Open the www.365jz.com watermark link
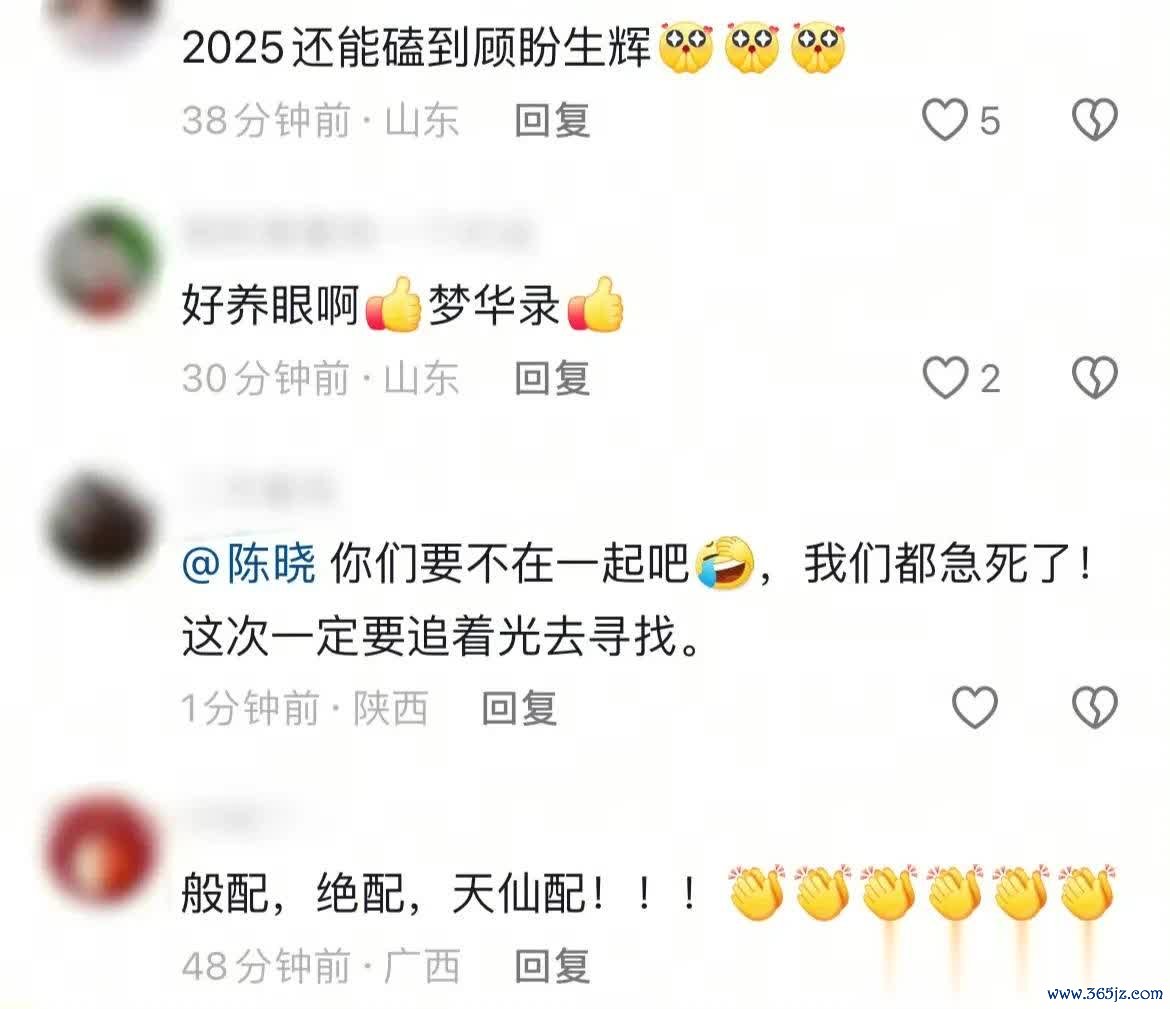The height and width of the screenshot is (1009, 1170). coord(1105,994)
